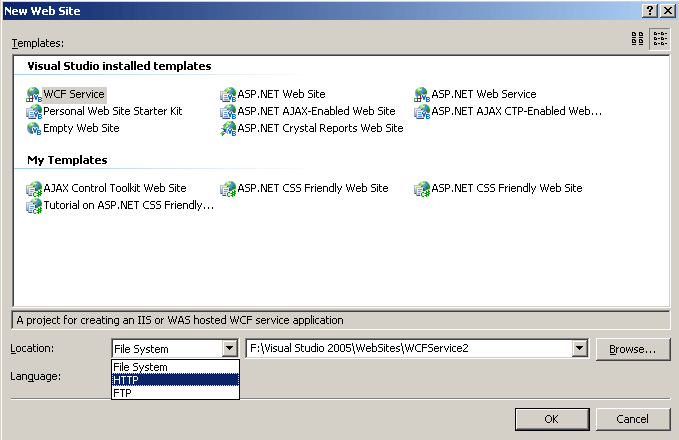Screen dimensions: 679x440
Task: Select ASP.NET AJAX-Enabled Web Site icon
Action: tap(229, 112)
